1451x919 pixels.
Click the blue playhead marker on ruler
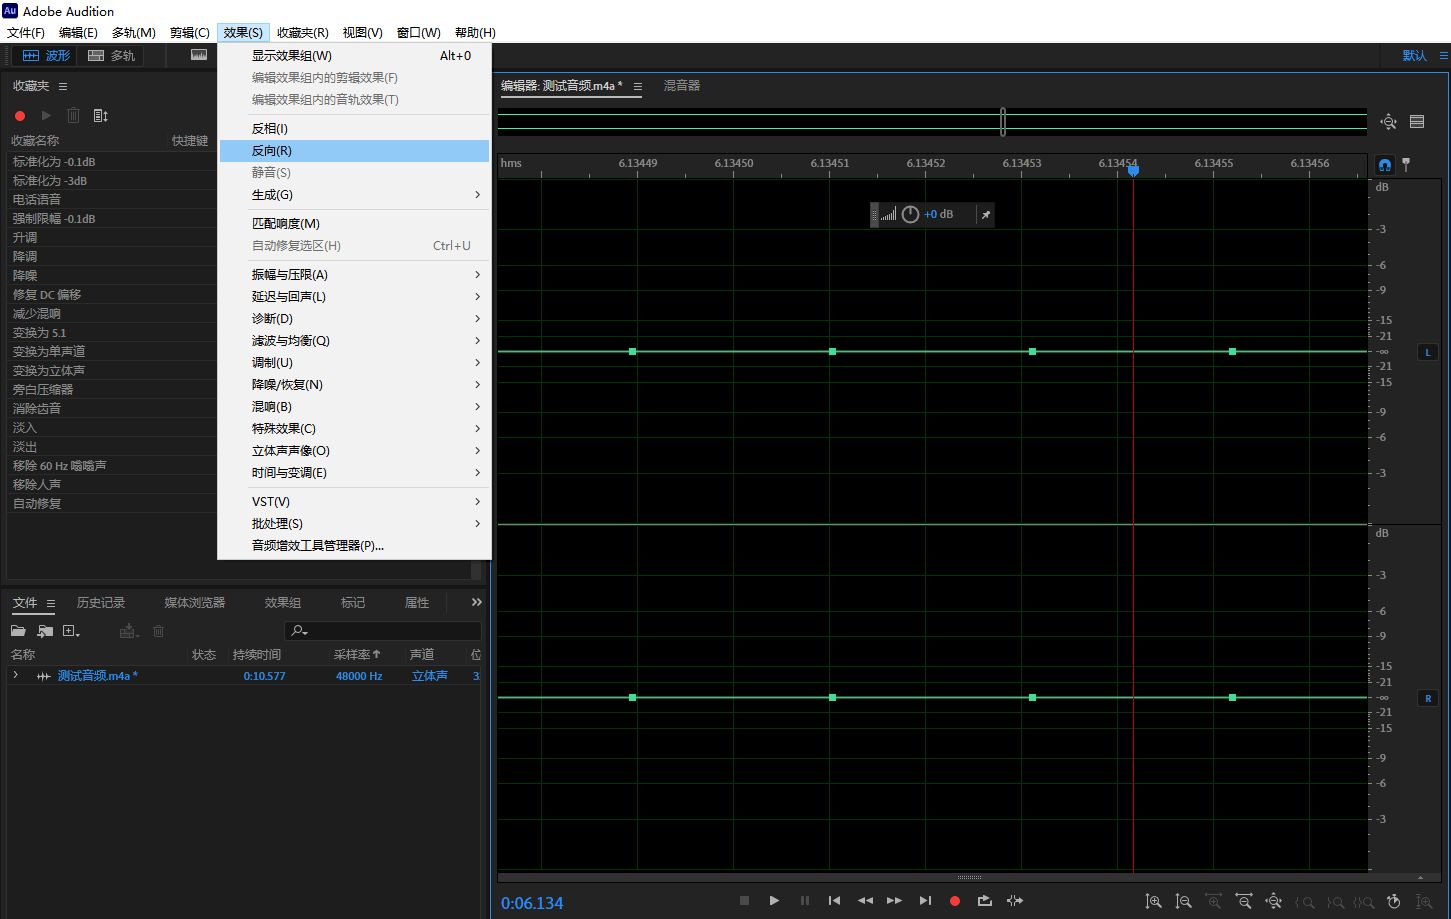(x=1133, y=171)
